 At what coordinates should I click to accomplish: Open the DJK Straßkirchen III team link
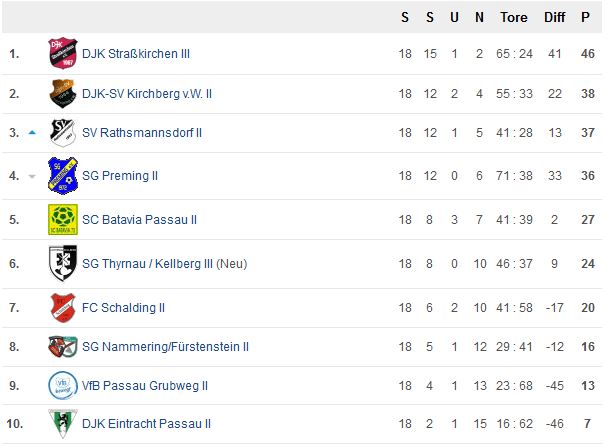pyautogui.click(x=136, y=54)
